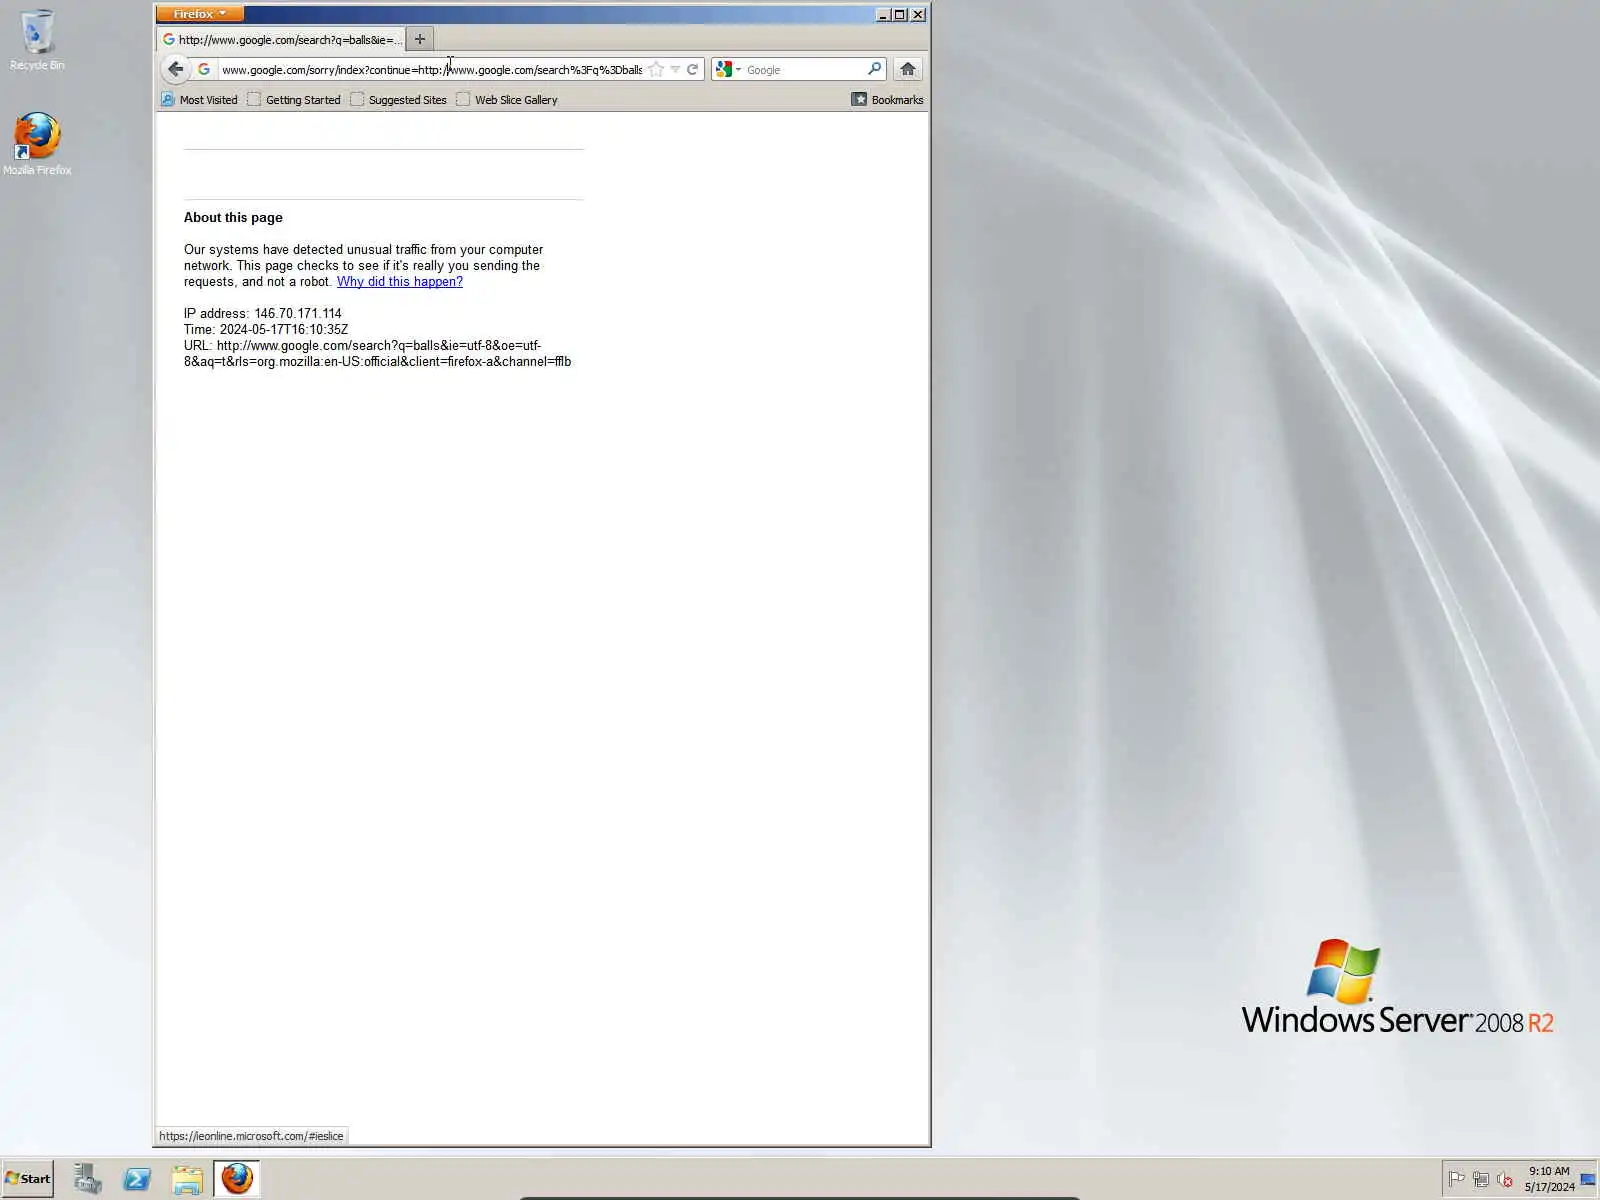The height and width of the screenshot is (1200, 1600).
Task: Open the Recycle Bin desktop icon
Action: click(x=37, y=41)
